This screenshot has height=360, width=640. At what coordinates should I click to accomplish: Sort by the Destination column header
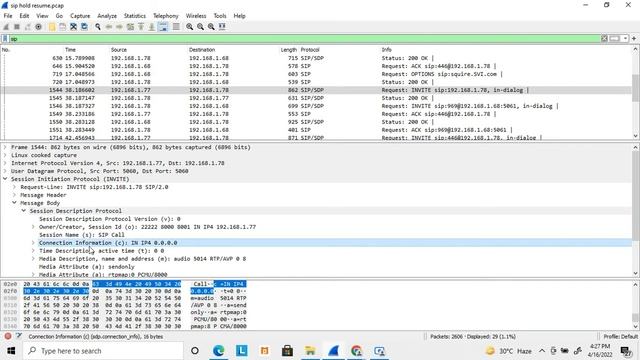[x=202, y=49]
